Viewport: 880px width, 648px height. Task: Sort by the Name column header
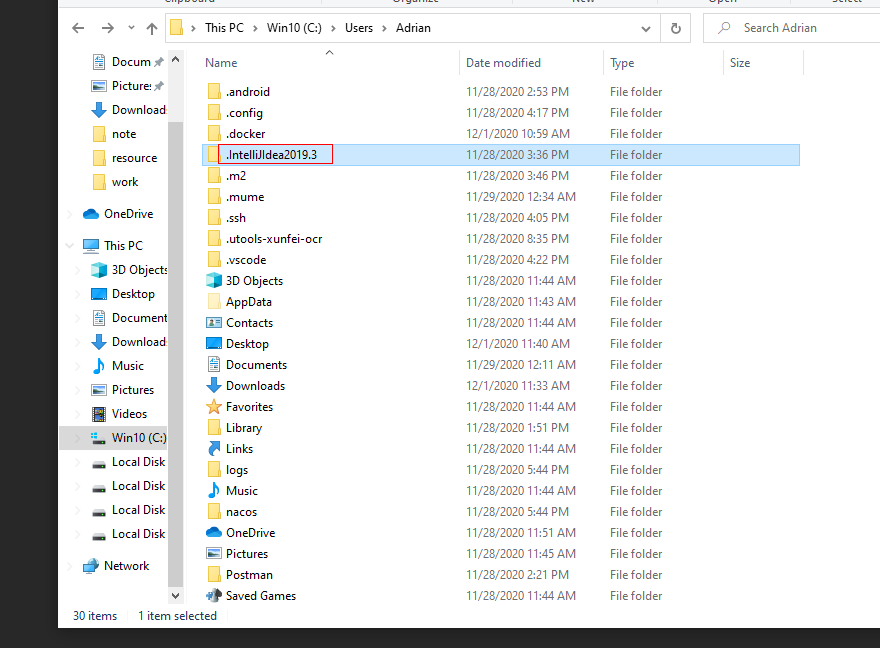point(221,63)
